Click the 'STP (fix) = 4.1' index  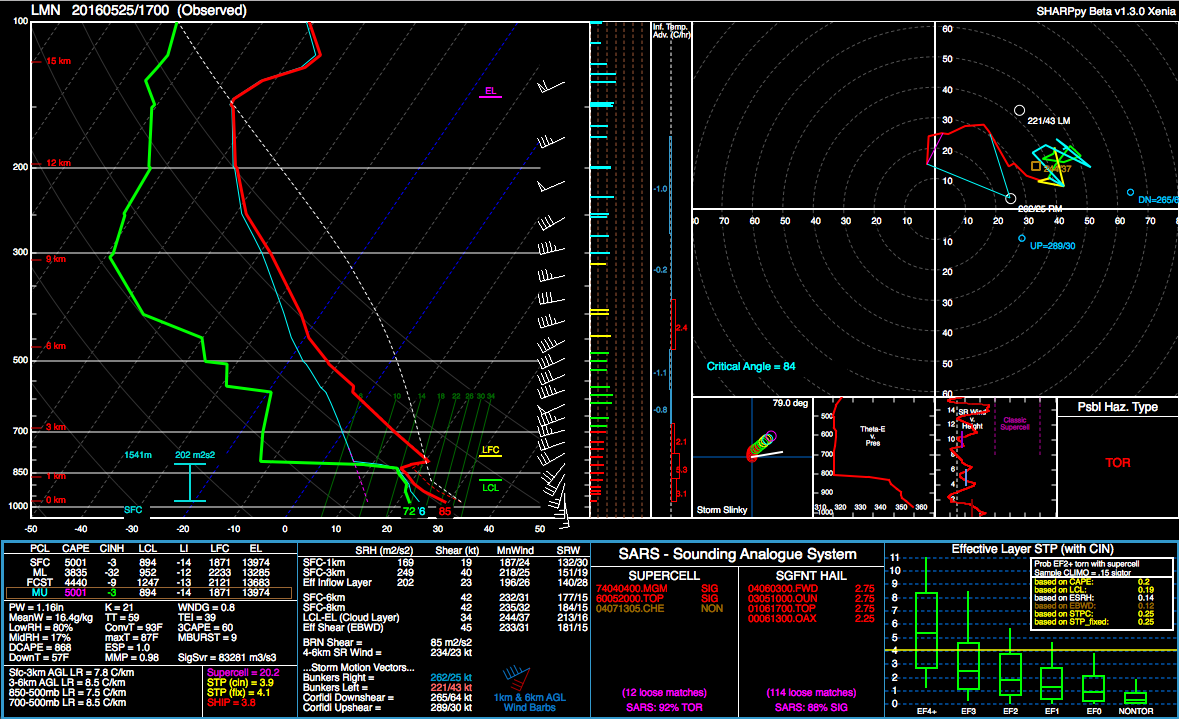[x=238, y=693]
